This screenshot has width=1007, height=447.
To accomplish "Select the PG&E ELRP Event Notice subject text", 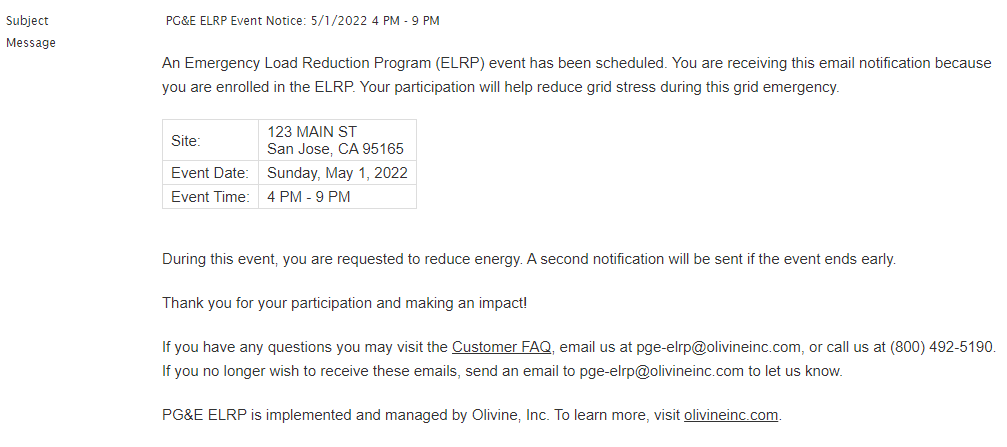I will [x=302, y=21].
